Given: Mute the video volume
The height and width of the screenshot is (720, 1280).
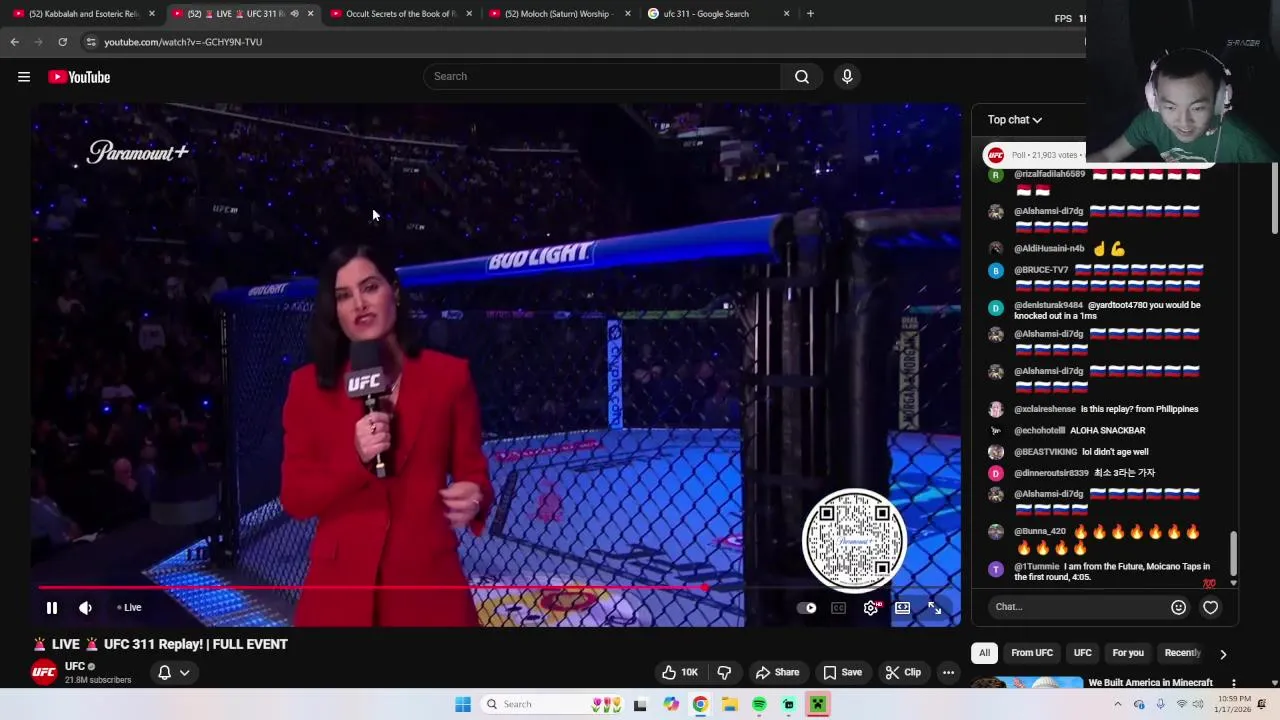Looking at the screenshot, I should (x=86, y=607).
